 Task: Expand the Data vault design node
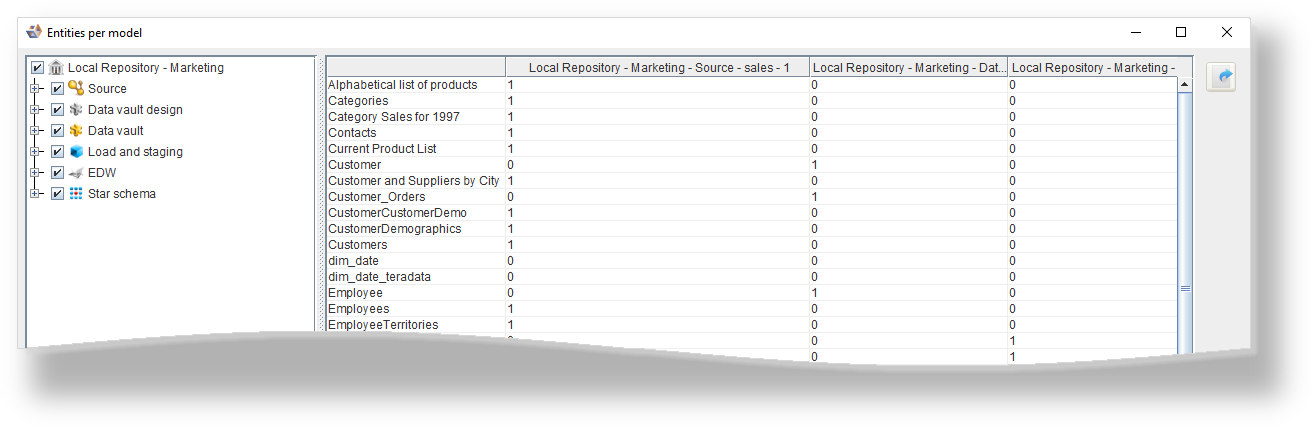35,110
